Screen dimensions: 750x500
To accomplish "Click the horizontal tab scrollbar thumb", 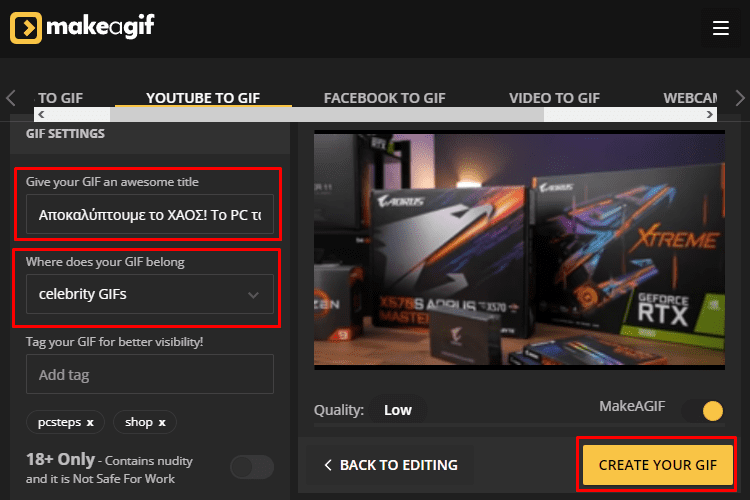I will [x=327, y=114].
